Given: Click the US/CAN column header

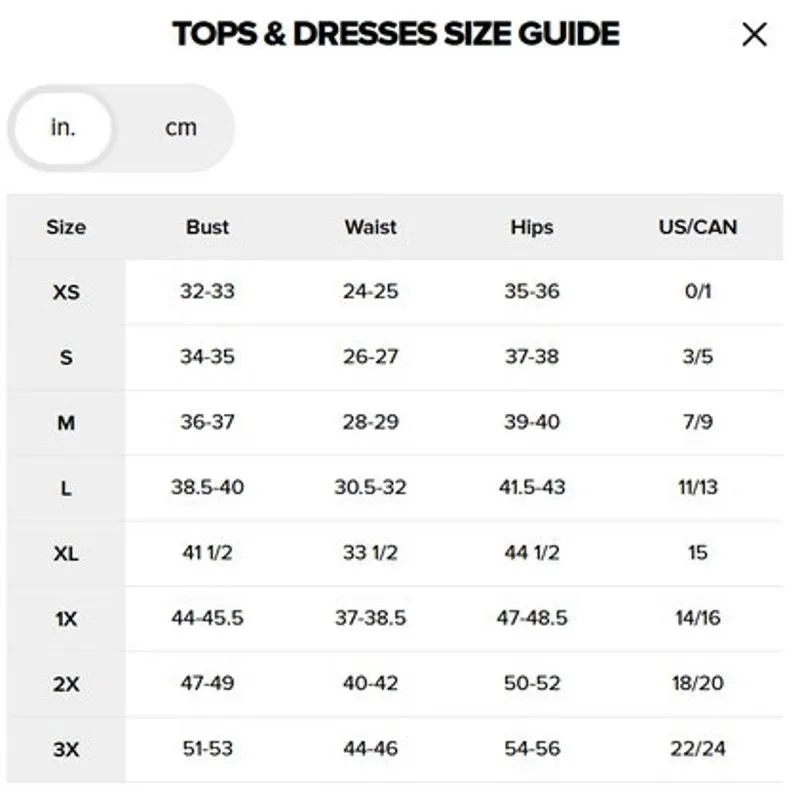Looking at the screenshot, I should pyautogui.click(x=697, y=227).
